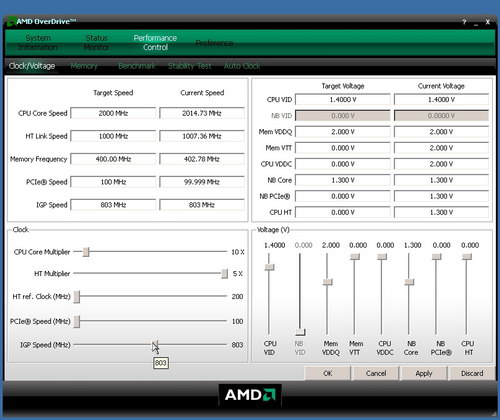Click the AMD logo at the bottom
This screenshot has height=420, width=500.
pyautogui.click(x=250, y=395)
